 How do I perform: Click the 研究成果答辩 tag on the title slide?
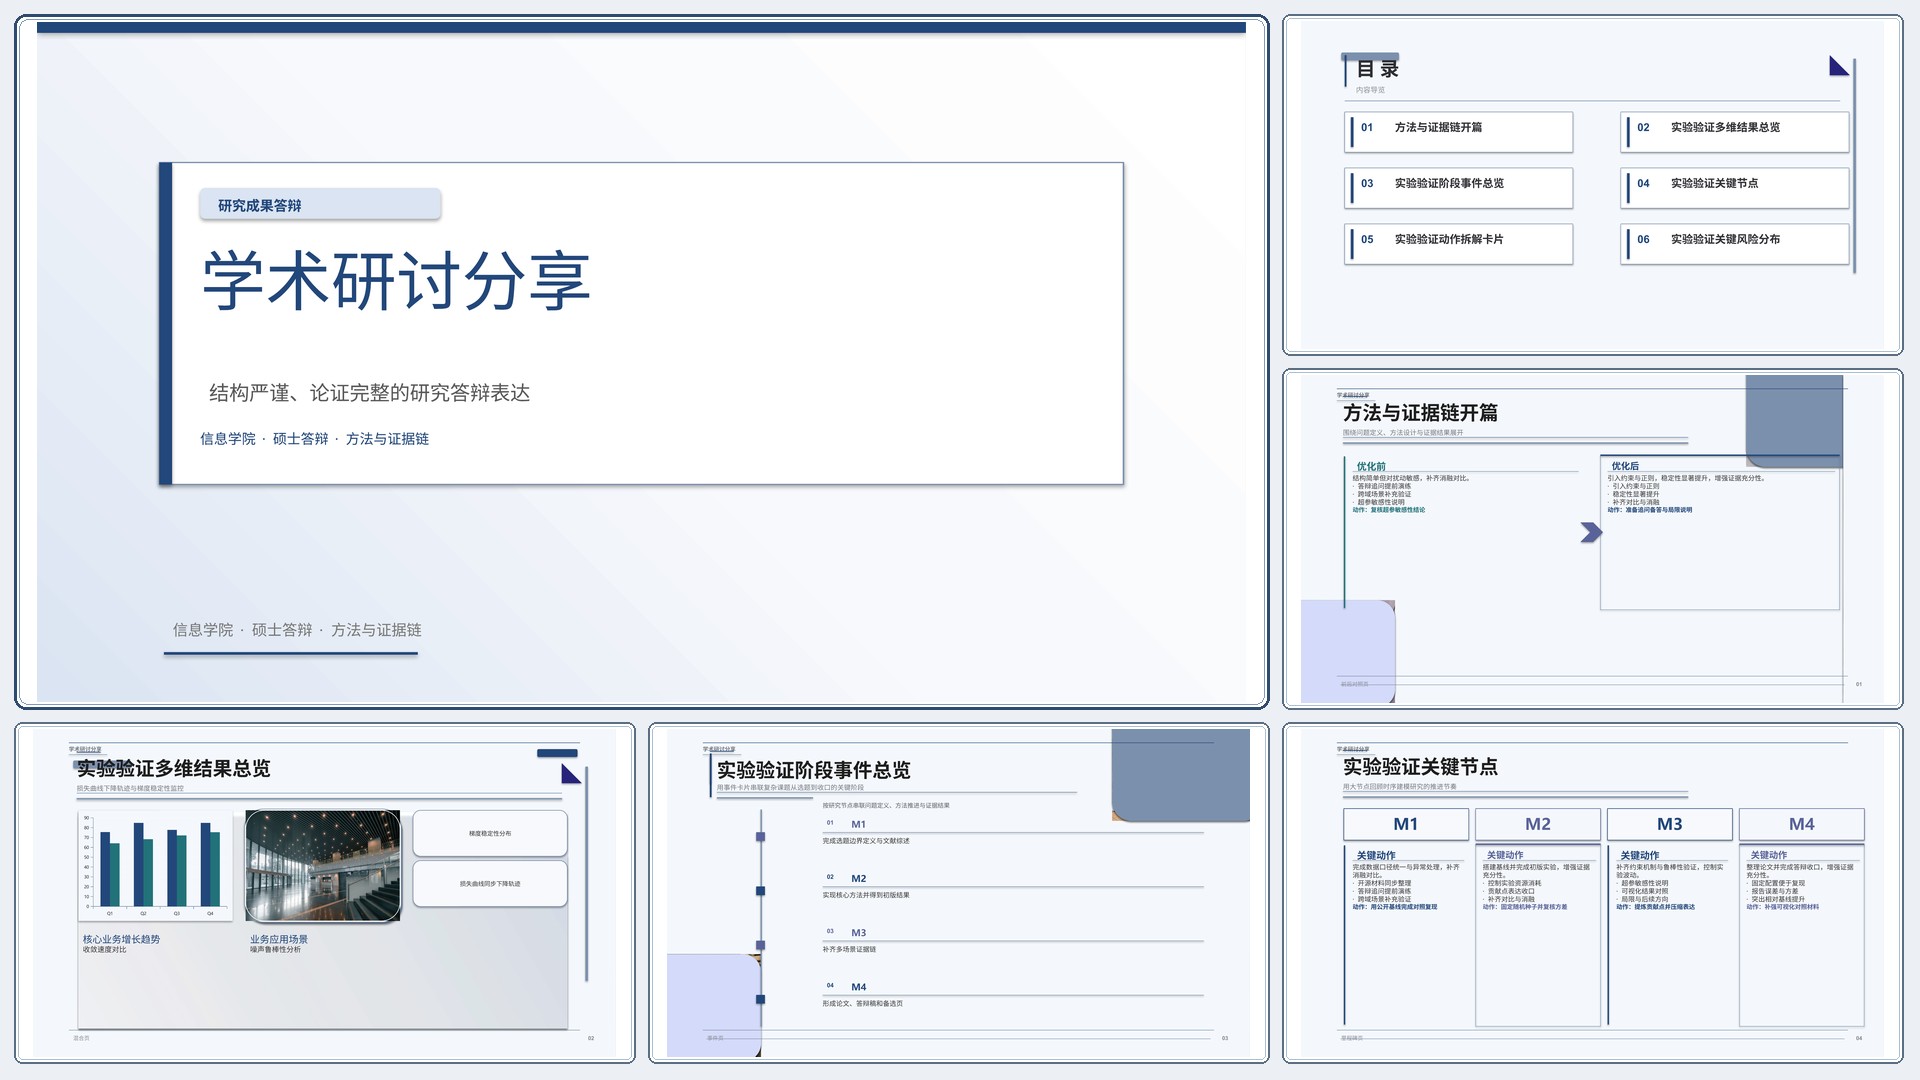[320, 204]
